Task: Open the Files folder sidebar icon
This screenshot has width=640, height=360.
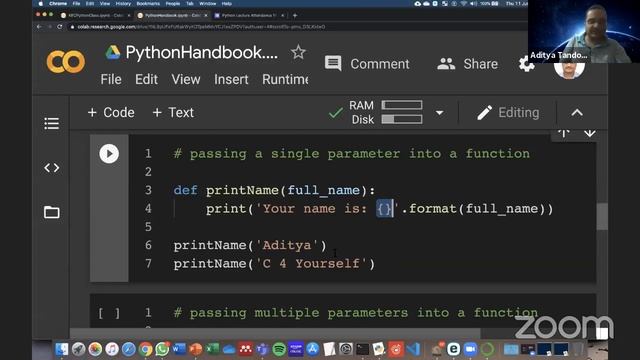Action: click(x=51, y=212)
